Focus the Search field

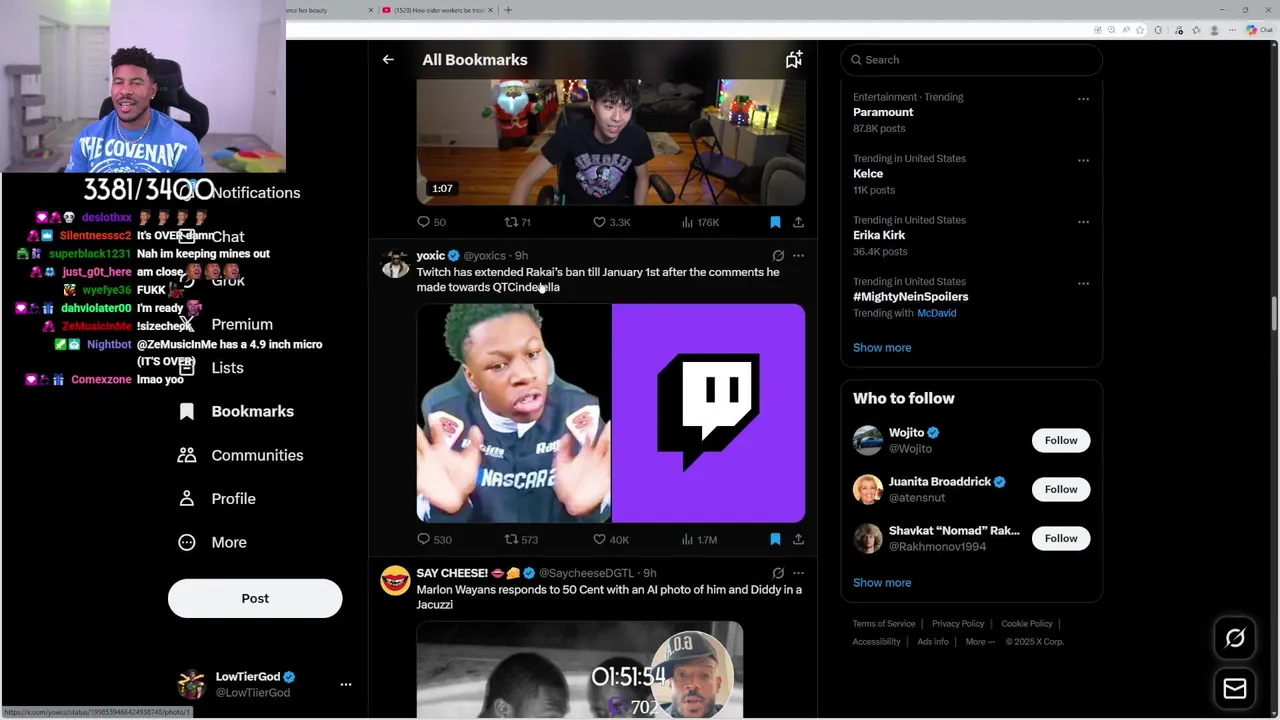coord(971,60)
